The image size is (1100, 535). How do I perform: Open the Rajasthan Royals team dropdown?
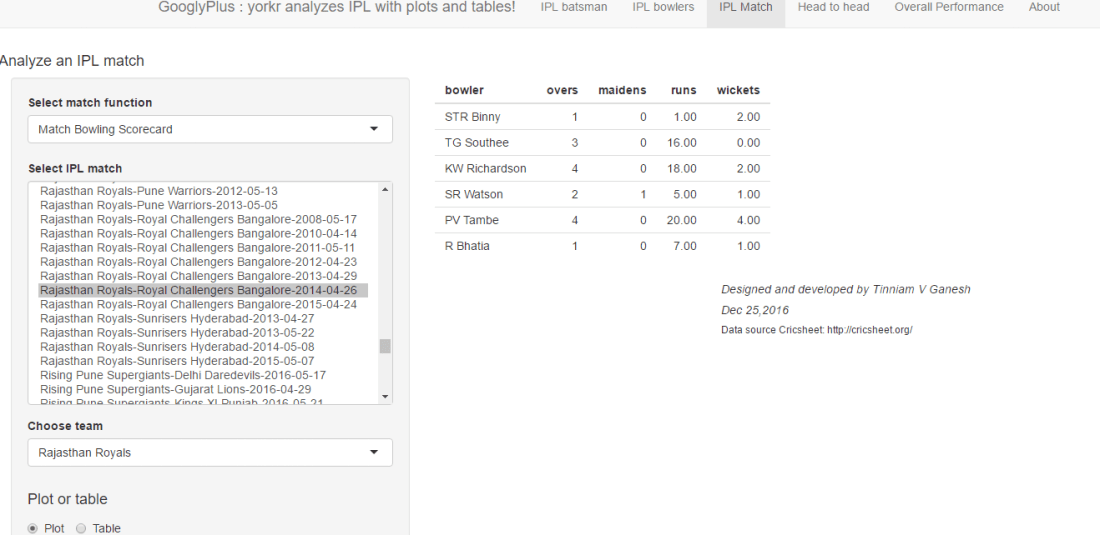click(209, 452)
